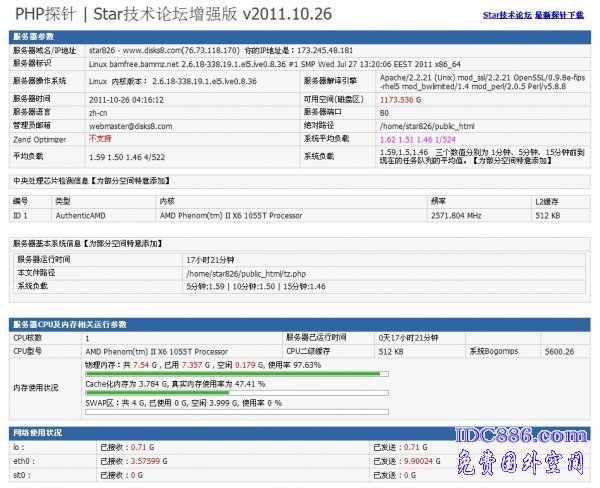600x488 pixels.
Task: Select the 服务器CPU及内存相关运行参数 header bar
Action: pyautogui.click(x=68, y=325)
